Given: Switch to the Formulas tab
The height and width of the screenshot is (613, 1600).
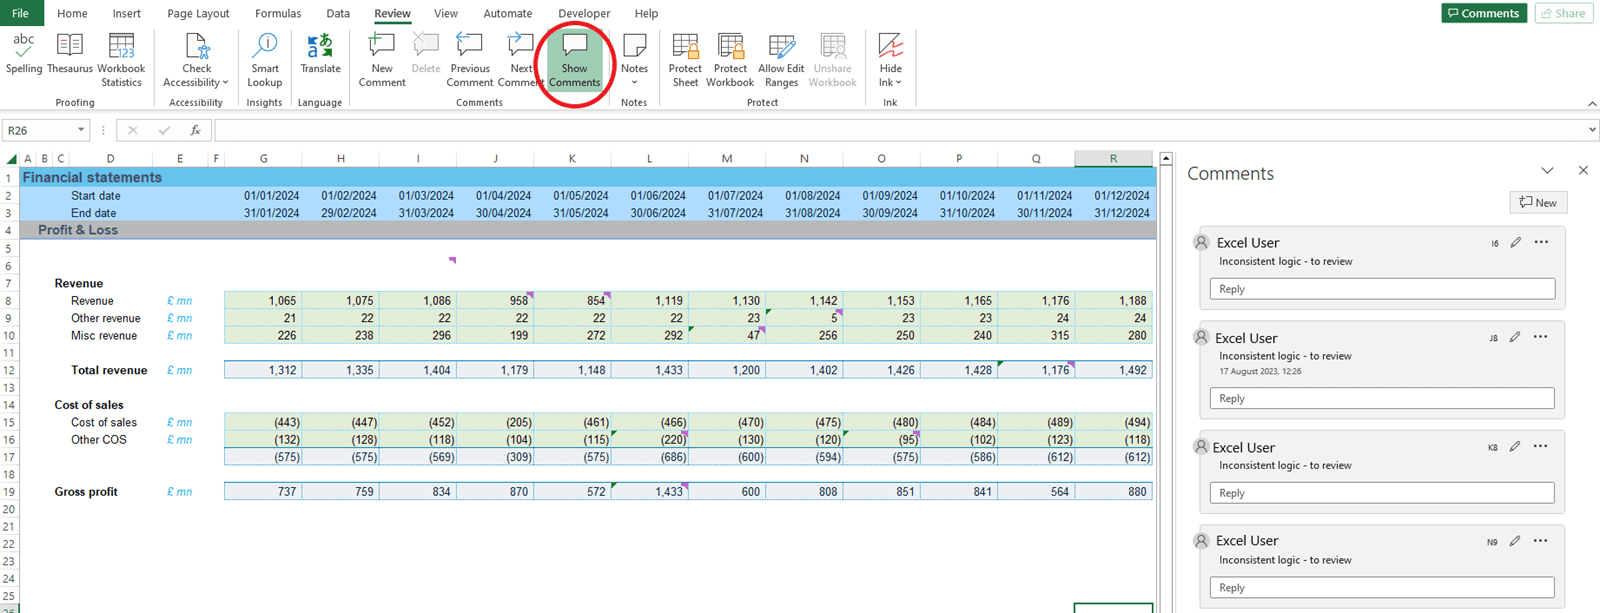Looking at the screenshot, I should click(x=278, y=13).
